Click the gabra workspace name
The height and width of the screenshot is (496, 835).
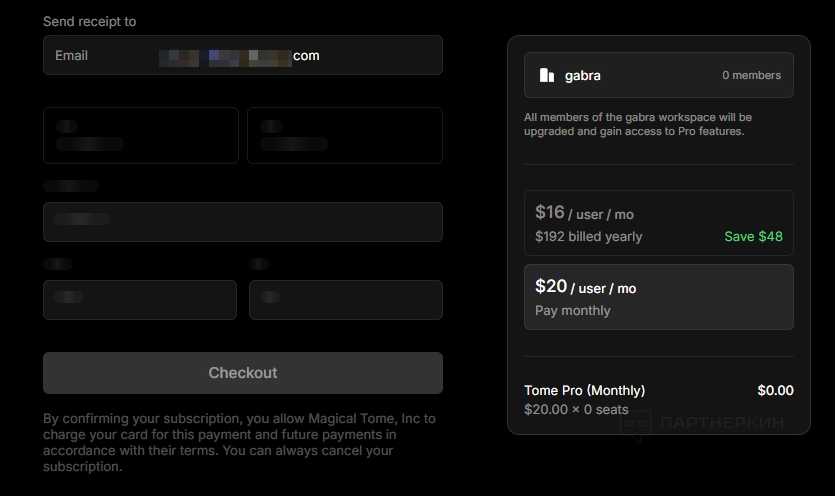(x=582, y=75)
